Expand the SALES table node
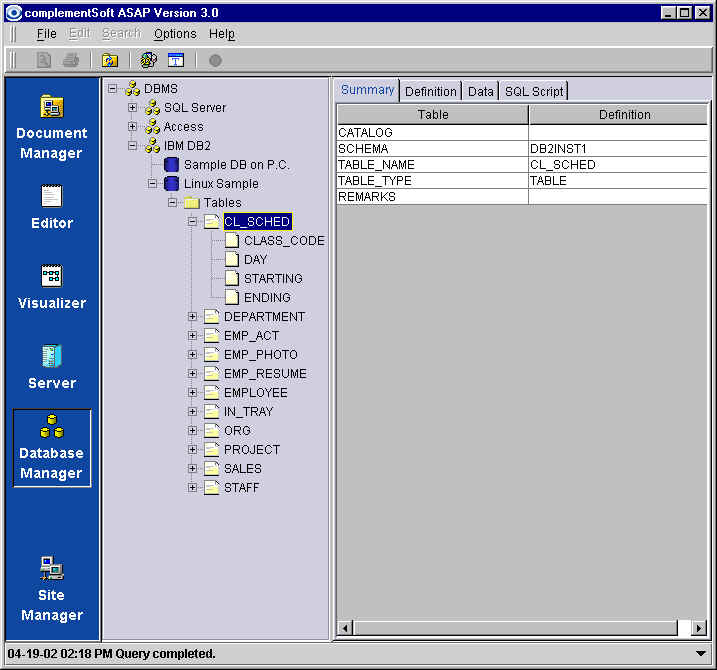717x670 pixels. pos(193,468)
